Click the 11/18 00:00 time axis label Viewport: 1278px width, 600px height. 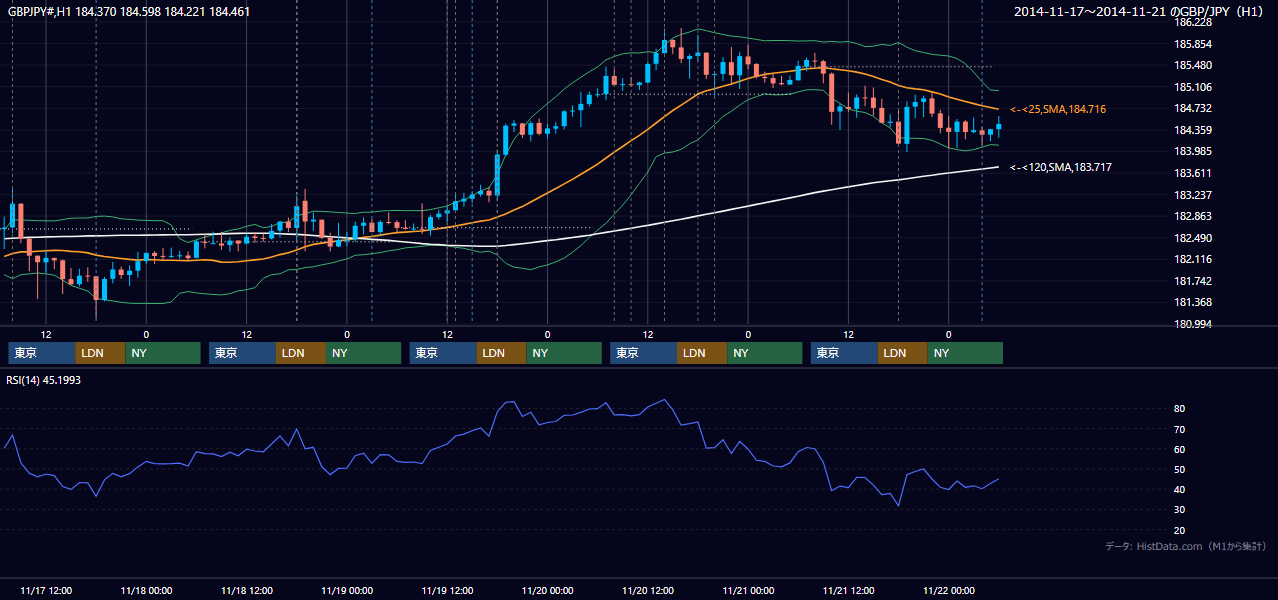146,590
